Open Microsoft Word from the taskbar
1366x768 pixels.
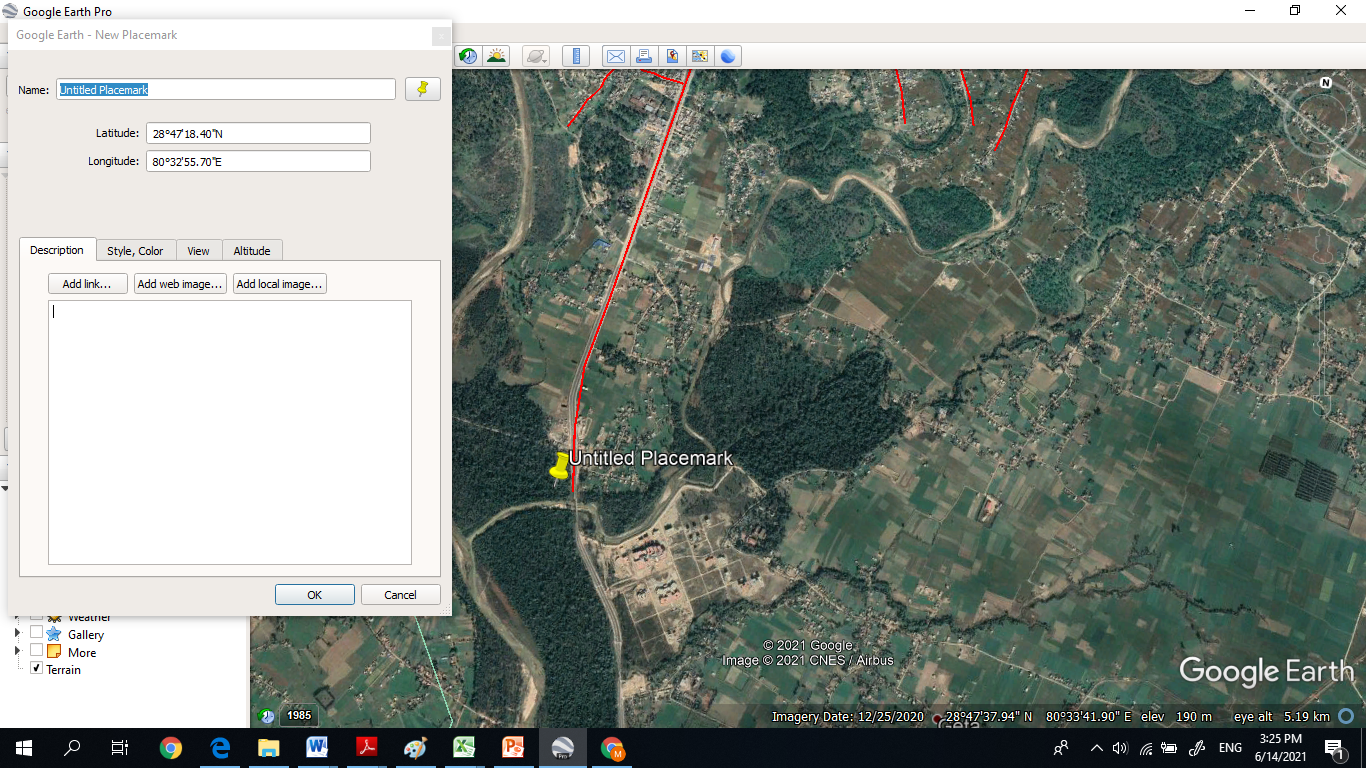317,748
